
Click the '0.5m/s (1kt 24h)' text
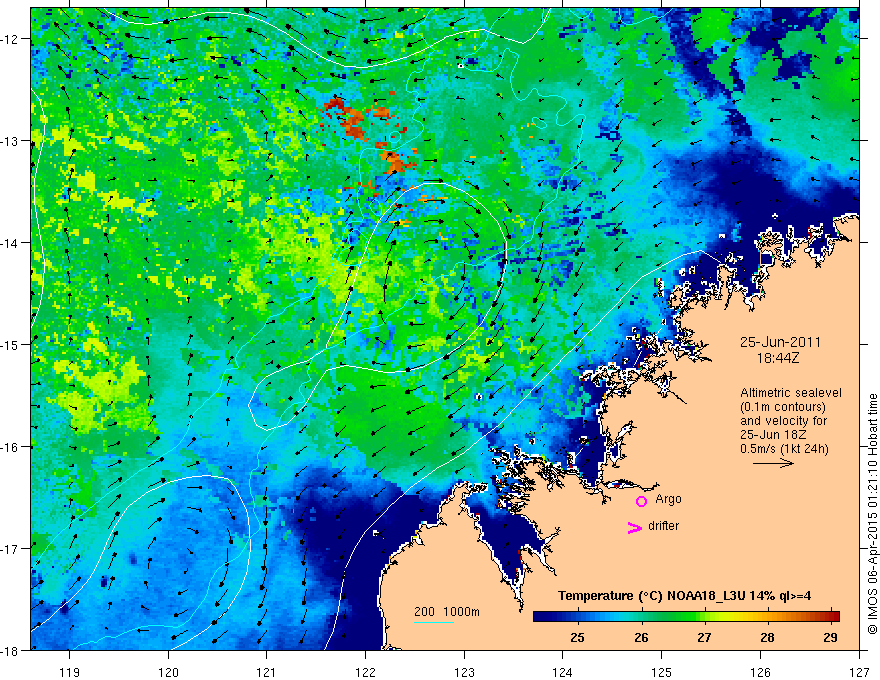pos(784,449)
